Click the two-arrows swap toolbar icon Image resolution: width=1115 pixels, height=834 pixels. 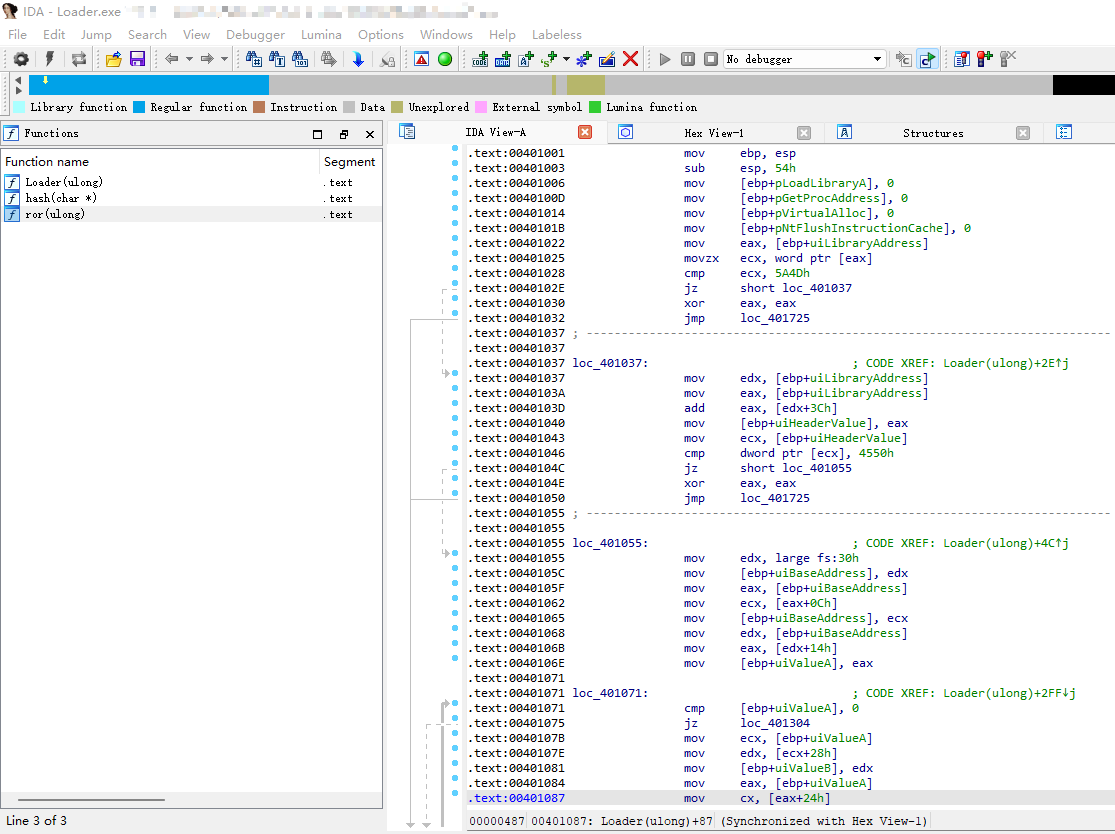(79, 59)
